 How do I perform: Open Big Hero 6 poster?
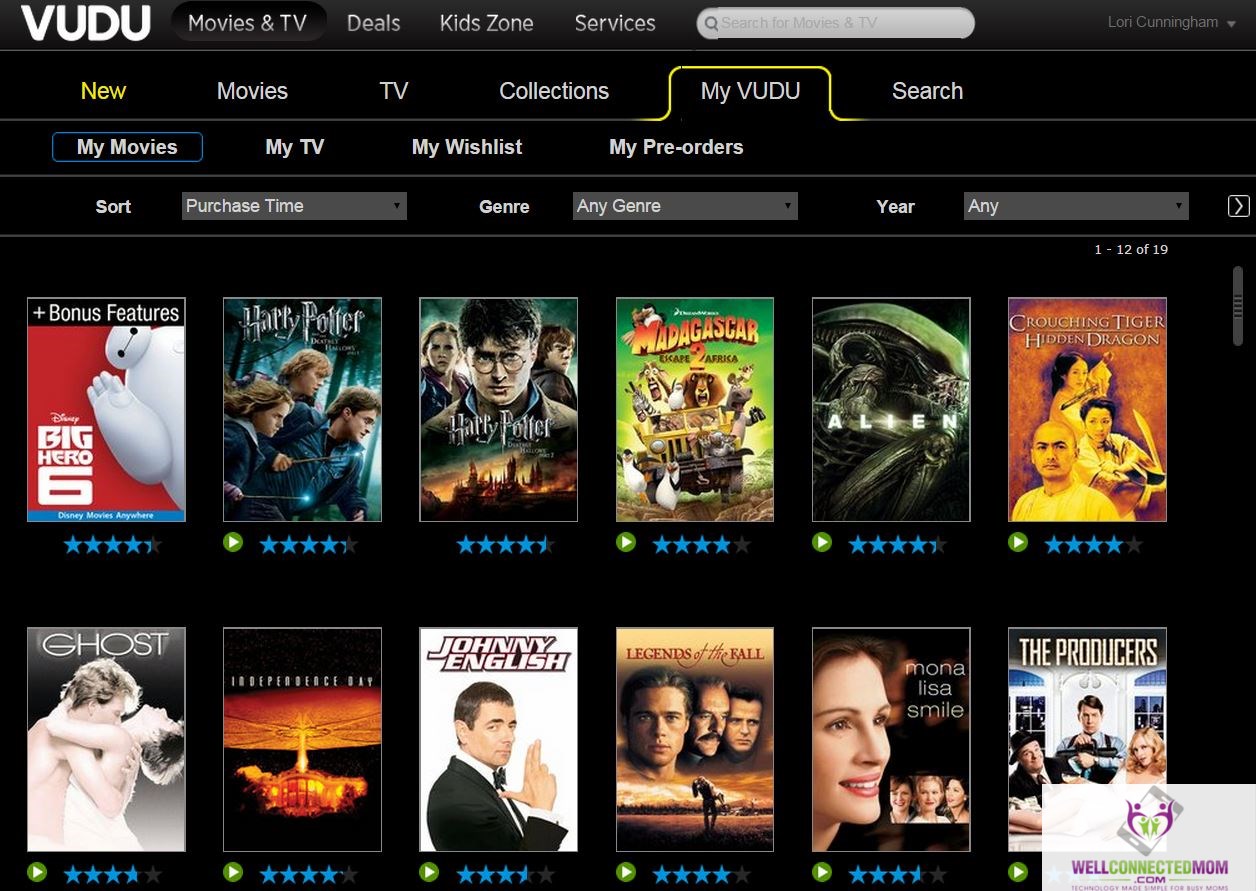tap(106, 410)
